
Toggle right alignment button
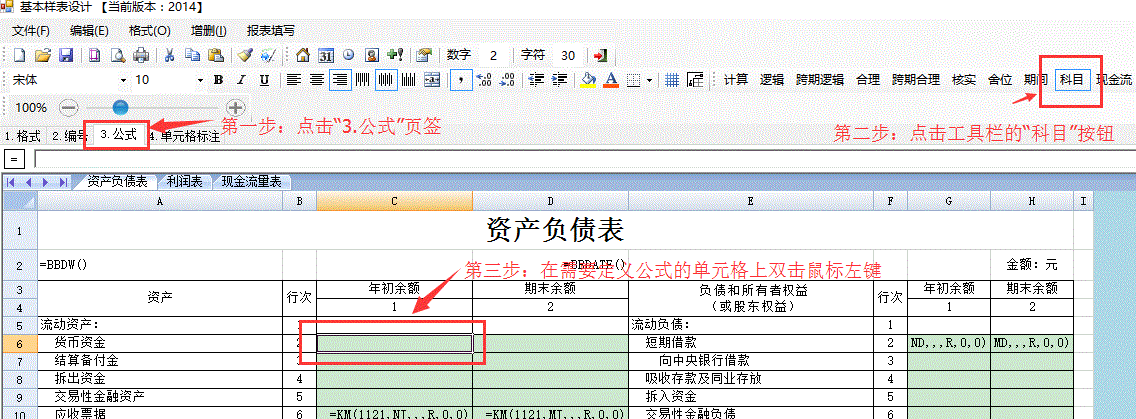pyautogui.click(x=340, y=80)
